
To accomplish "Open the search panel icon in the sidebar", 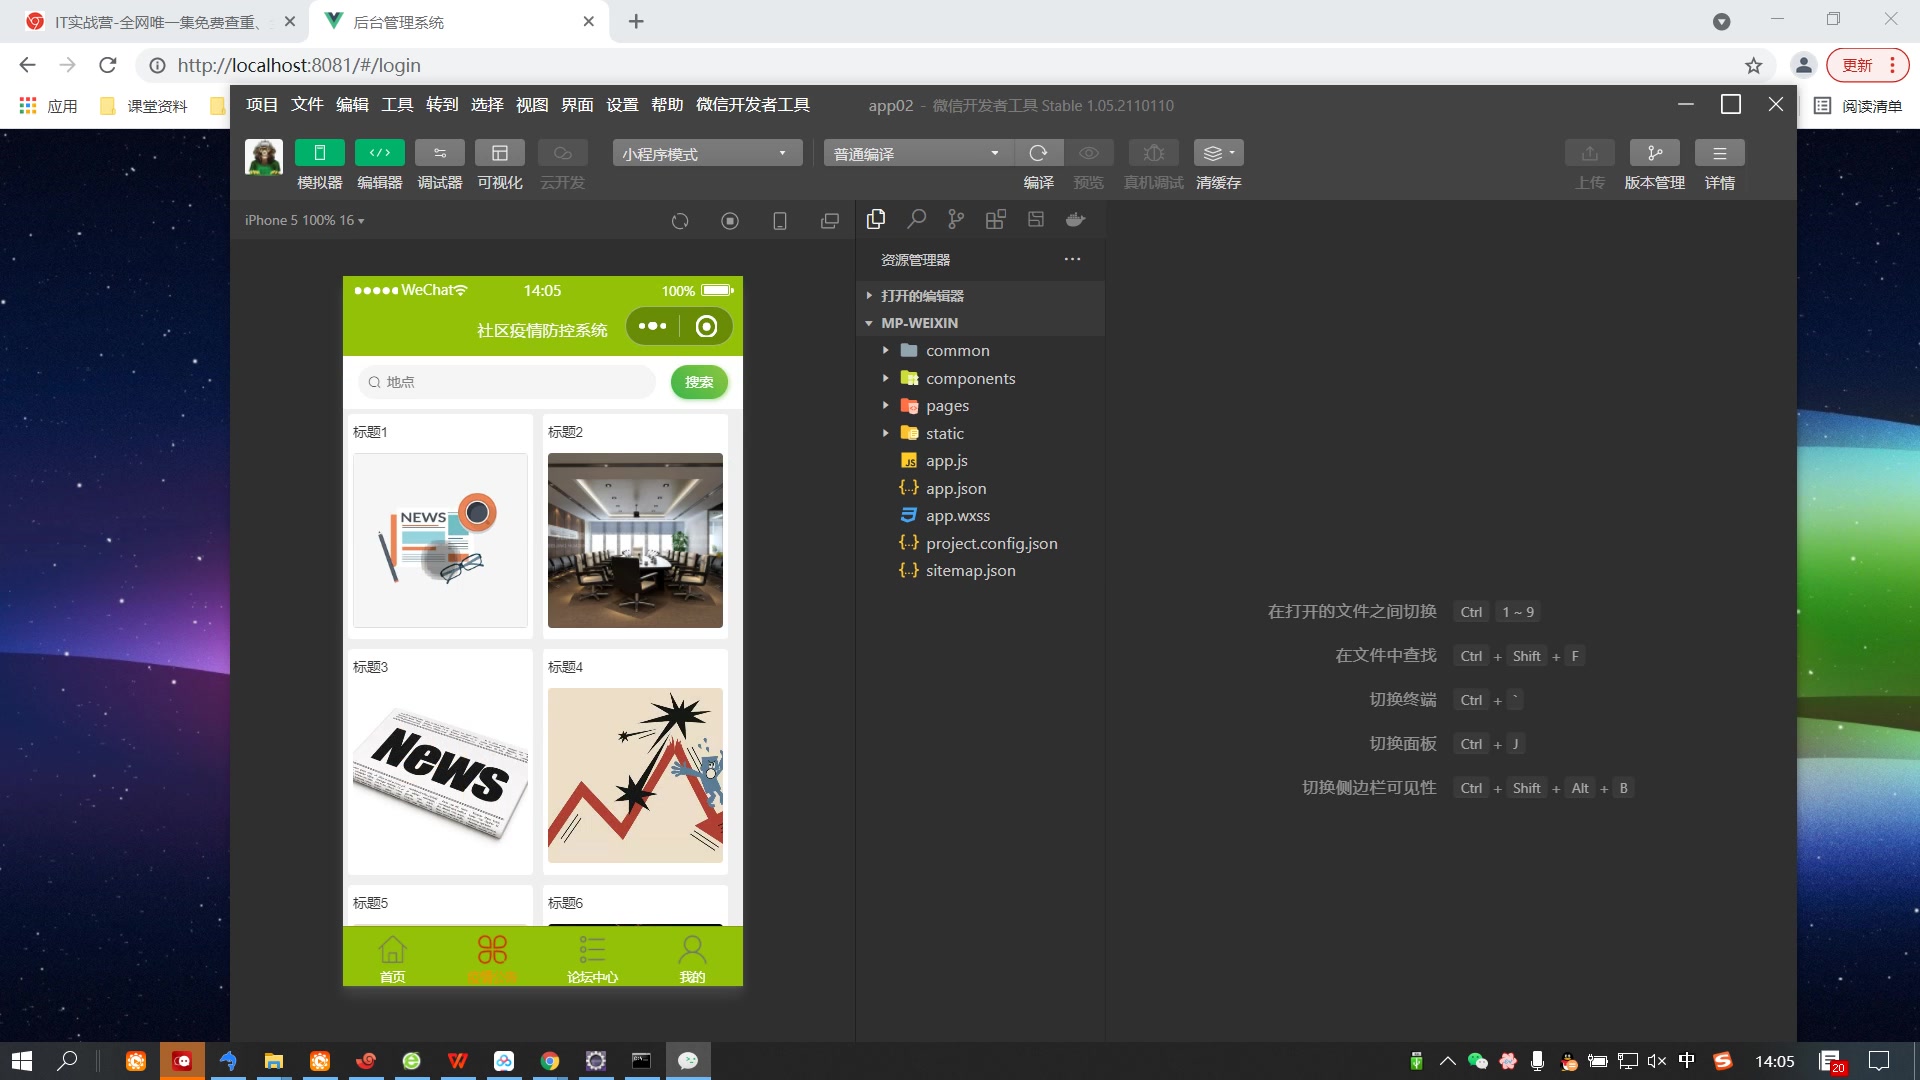I will pyautogui.click(x=916, y=220).
